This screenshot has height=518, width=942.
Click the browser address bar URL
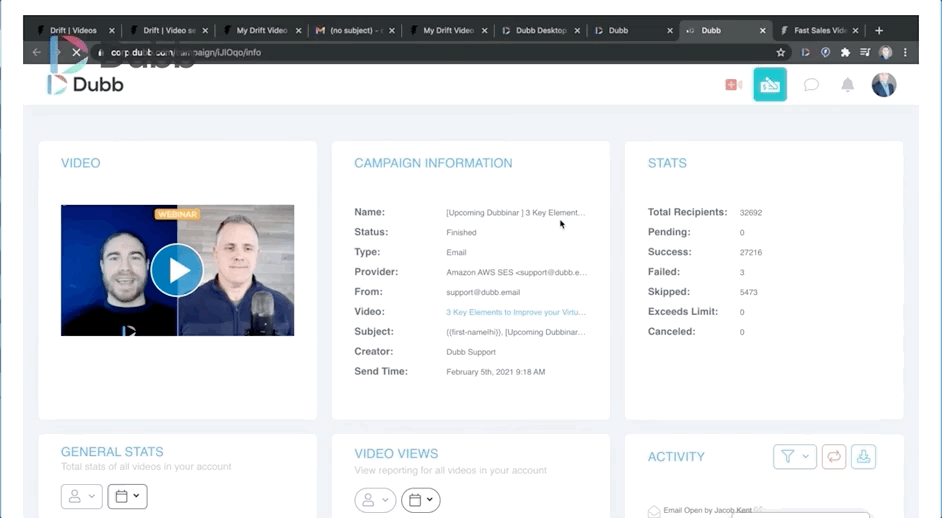186,52
